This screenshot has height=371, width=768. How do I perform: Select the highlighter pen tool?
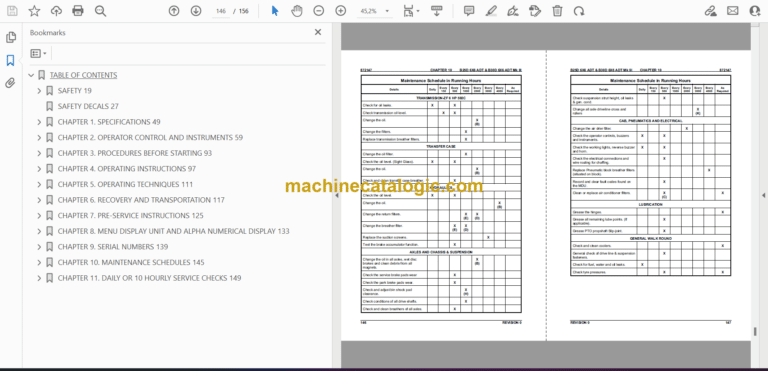491,11
